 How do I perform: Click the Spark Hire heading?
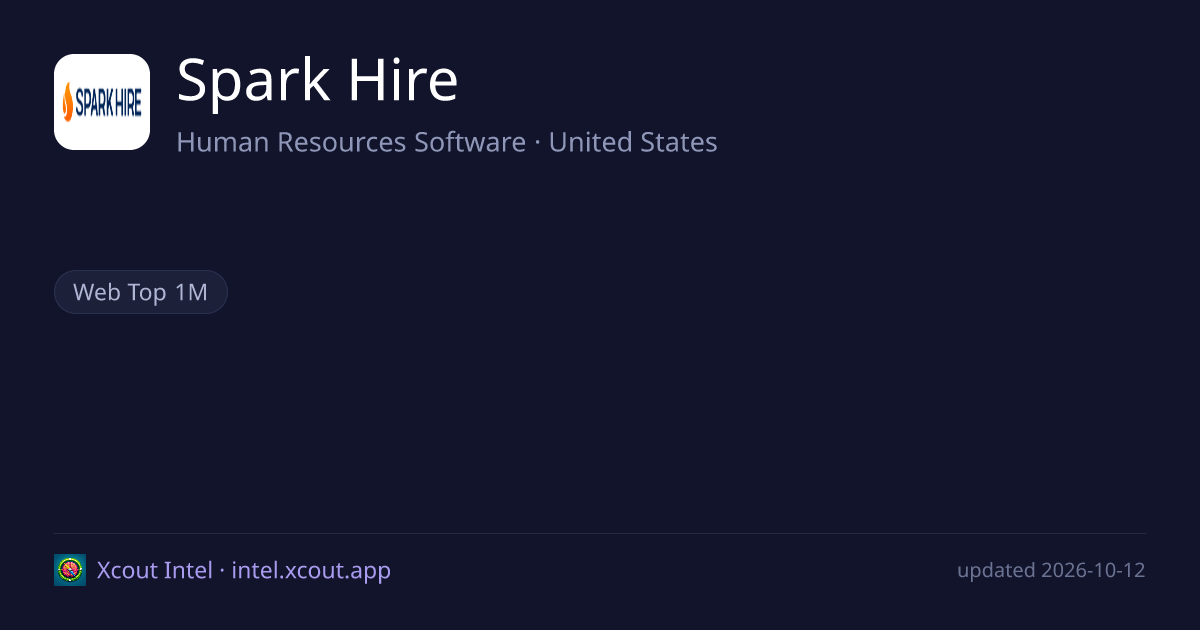coord(317,80)
